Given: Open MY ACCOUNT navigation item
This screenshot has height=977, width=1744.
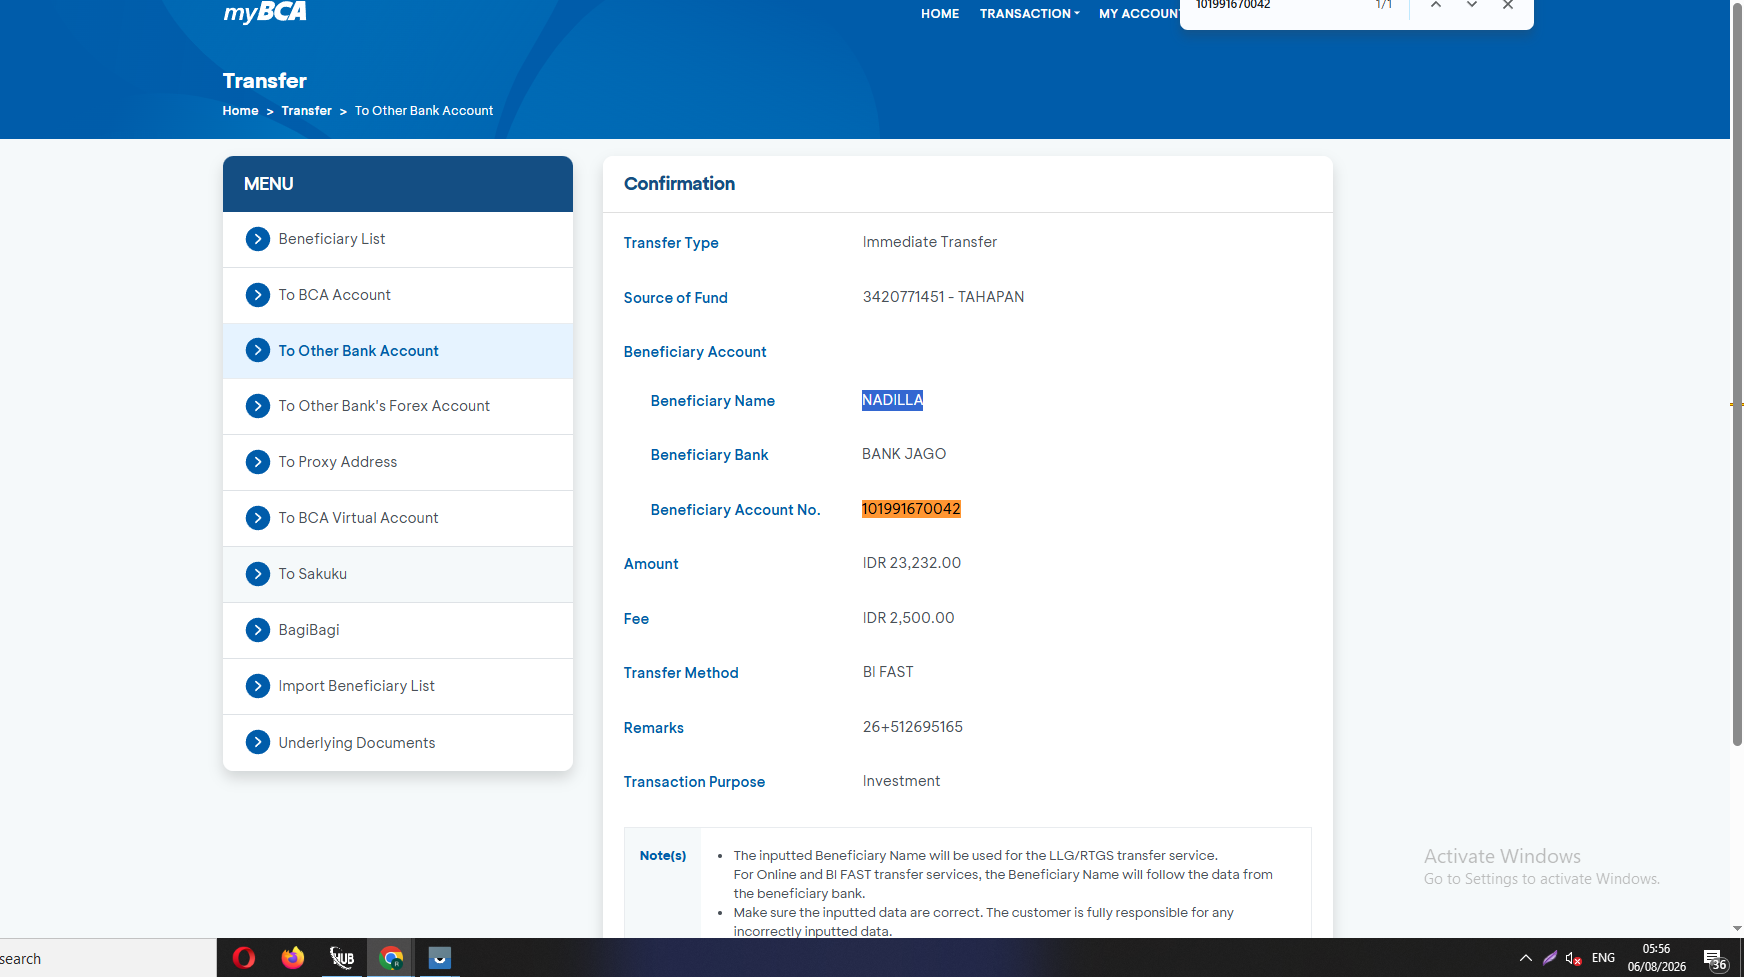Looking at the screenshot, I should [1139, 14].
